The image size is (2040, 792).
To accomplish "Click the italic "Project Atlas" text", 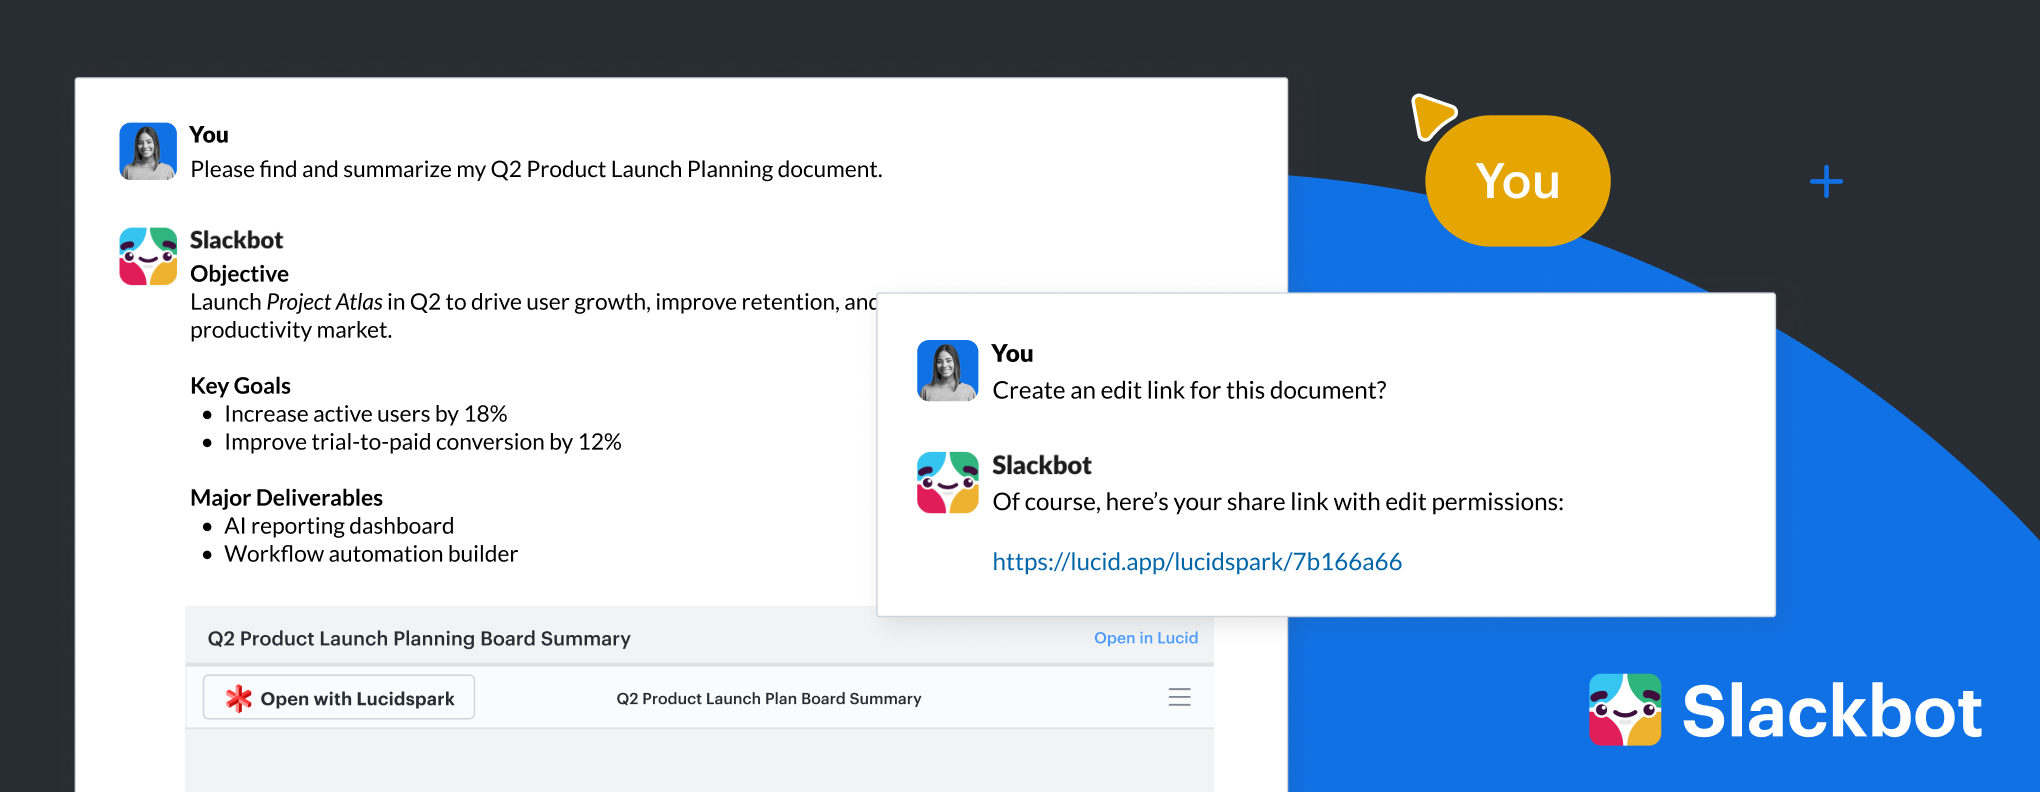I will point(325,302).
